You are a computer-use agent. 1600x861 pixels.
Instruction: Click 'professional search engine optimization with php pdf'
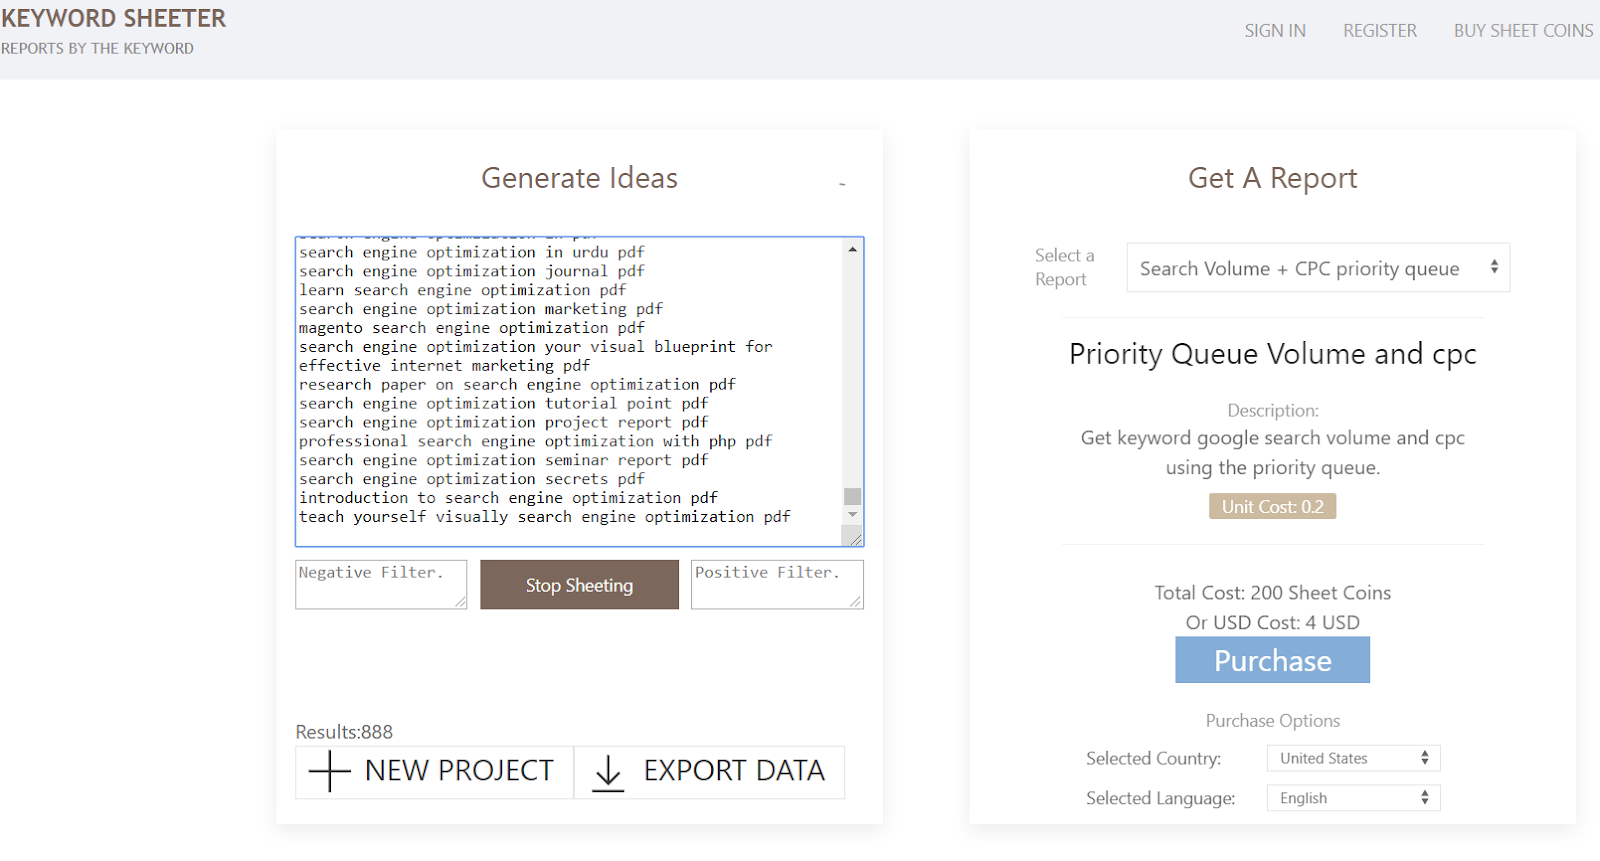536,442
